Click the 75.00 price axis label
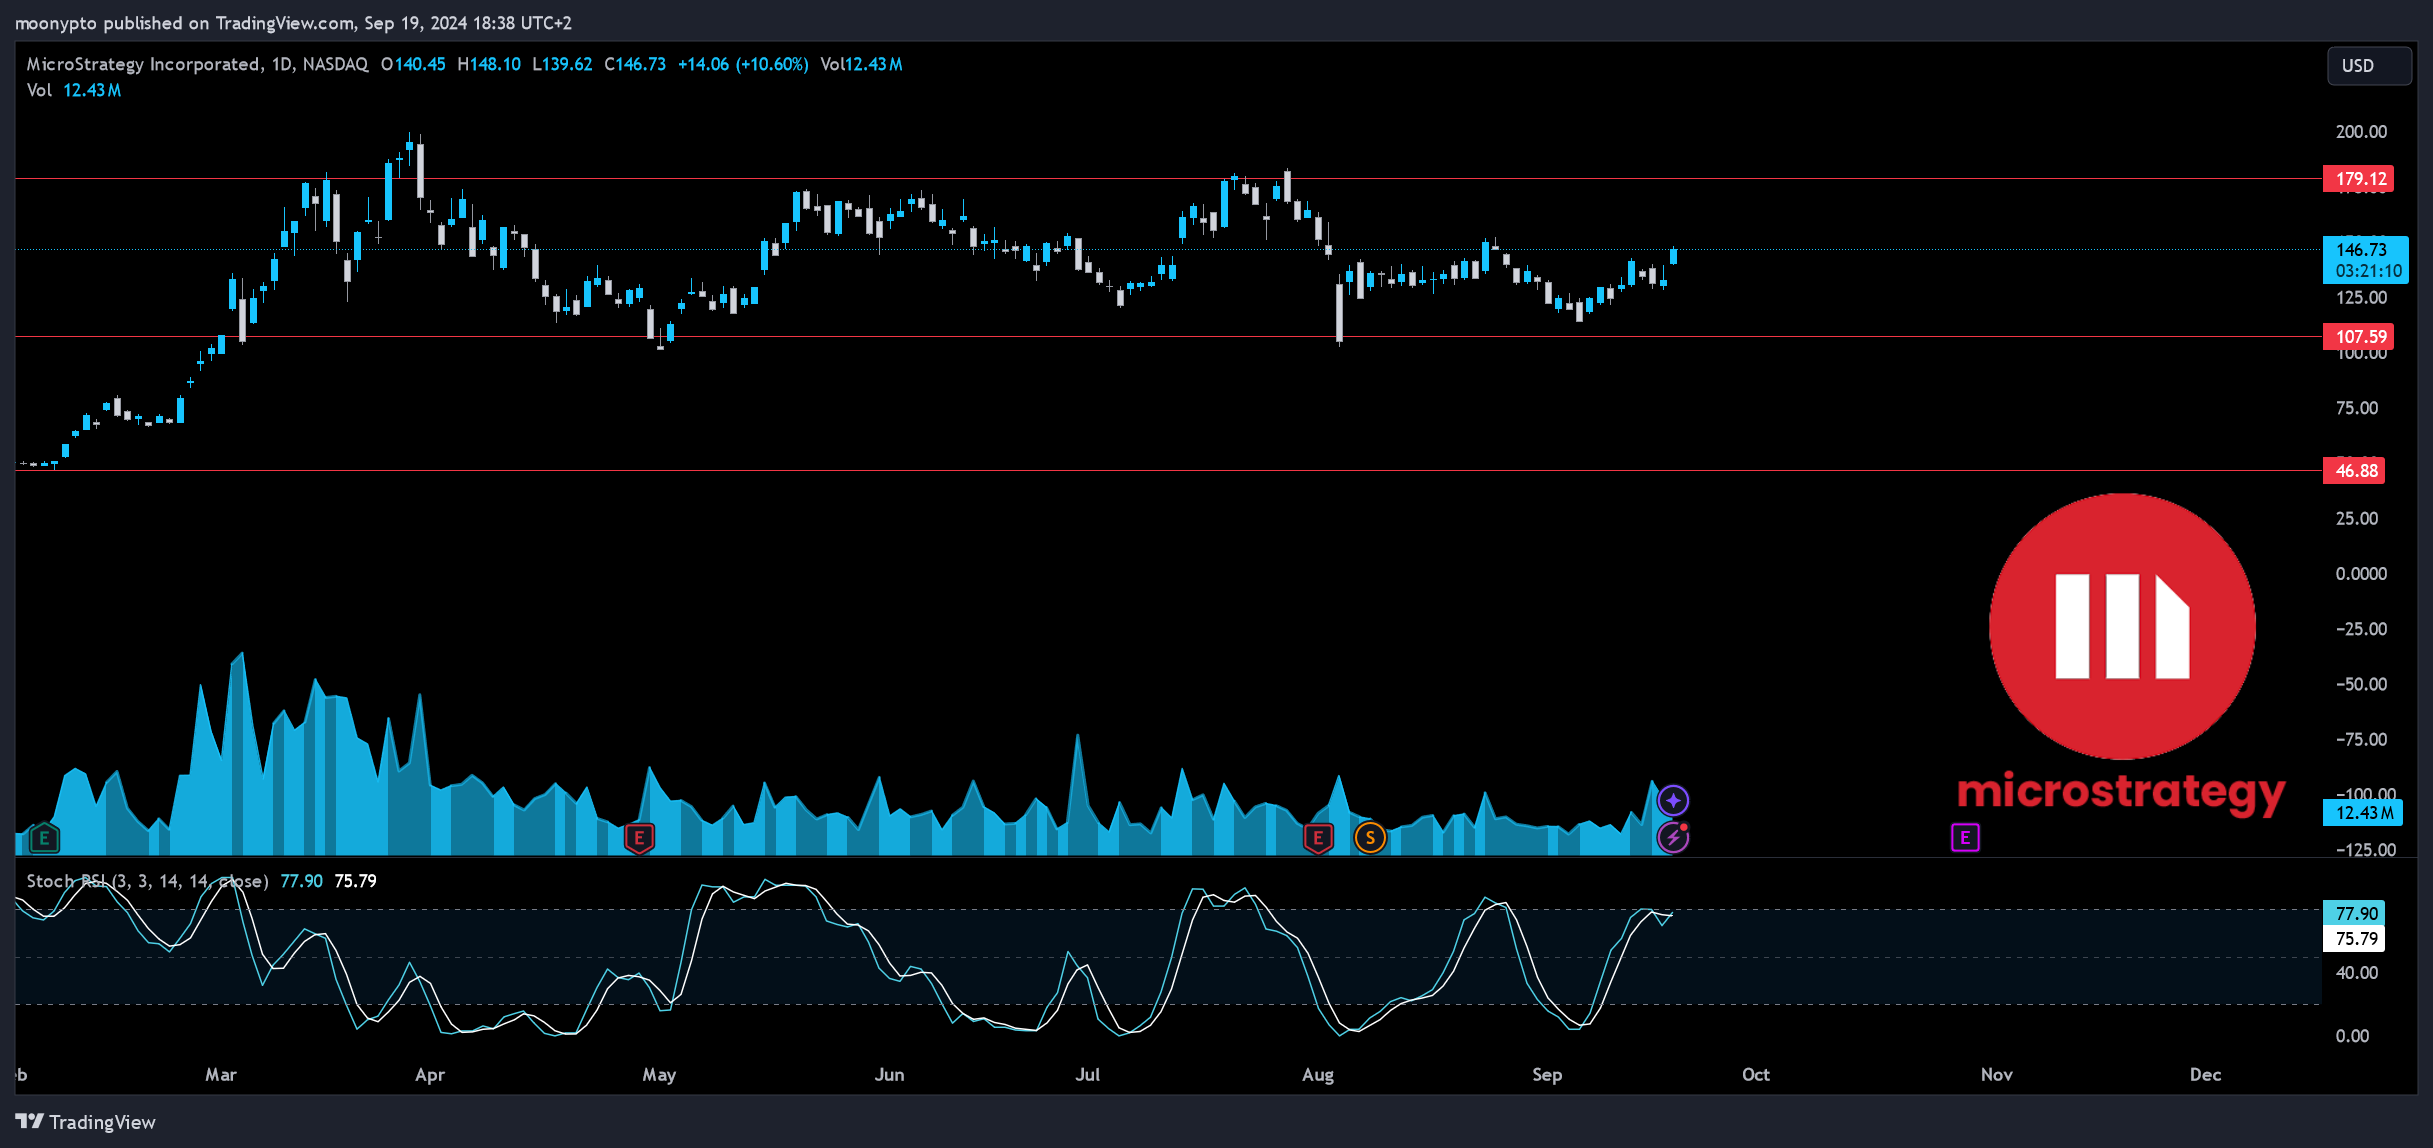2433x1148 pixels. pos(2357,408)
